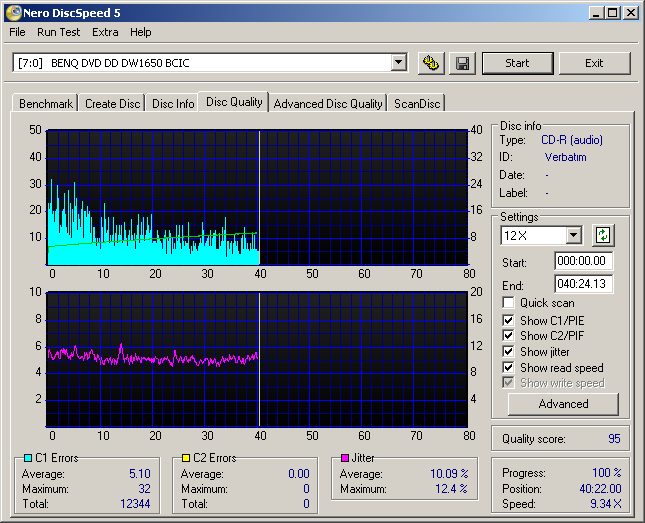Open the Run Test menu
The image size is (645, 523).
pyautogui.click(x=58, y=32)
